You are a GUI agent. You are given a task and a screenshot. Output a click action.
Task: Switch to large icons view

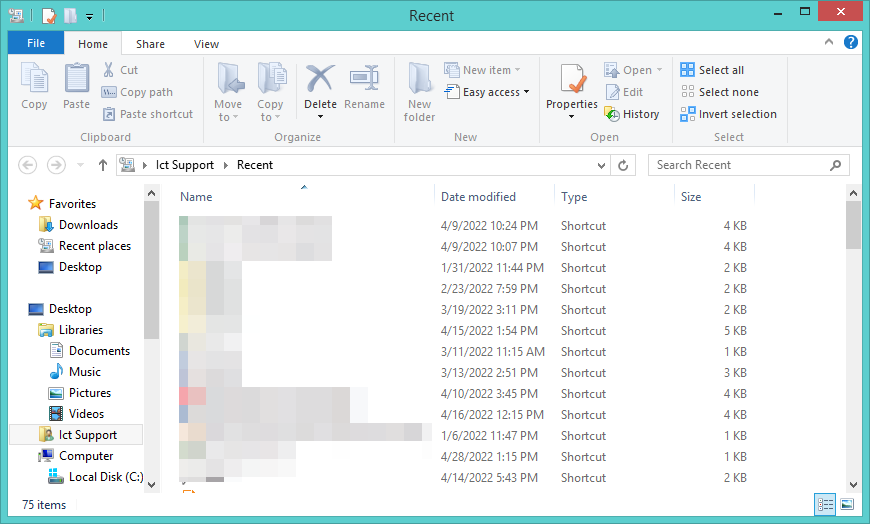[847, 504]
